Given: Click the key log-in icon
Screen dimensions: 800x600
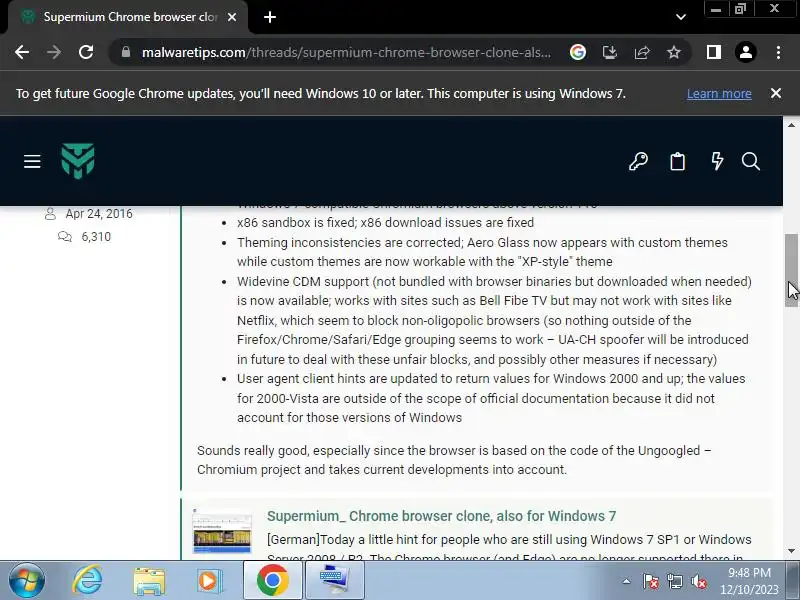Looking at the screenshot, I should pyautogui.click(x=638, y=162).
